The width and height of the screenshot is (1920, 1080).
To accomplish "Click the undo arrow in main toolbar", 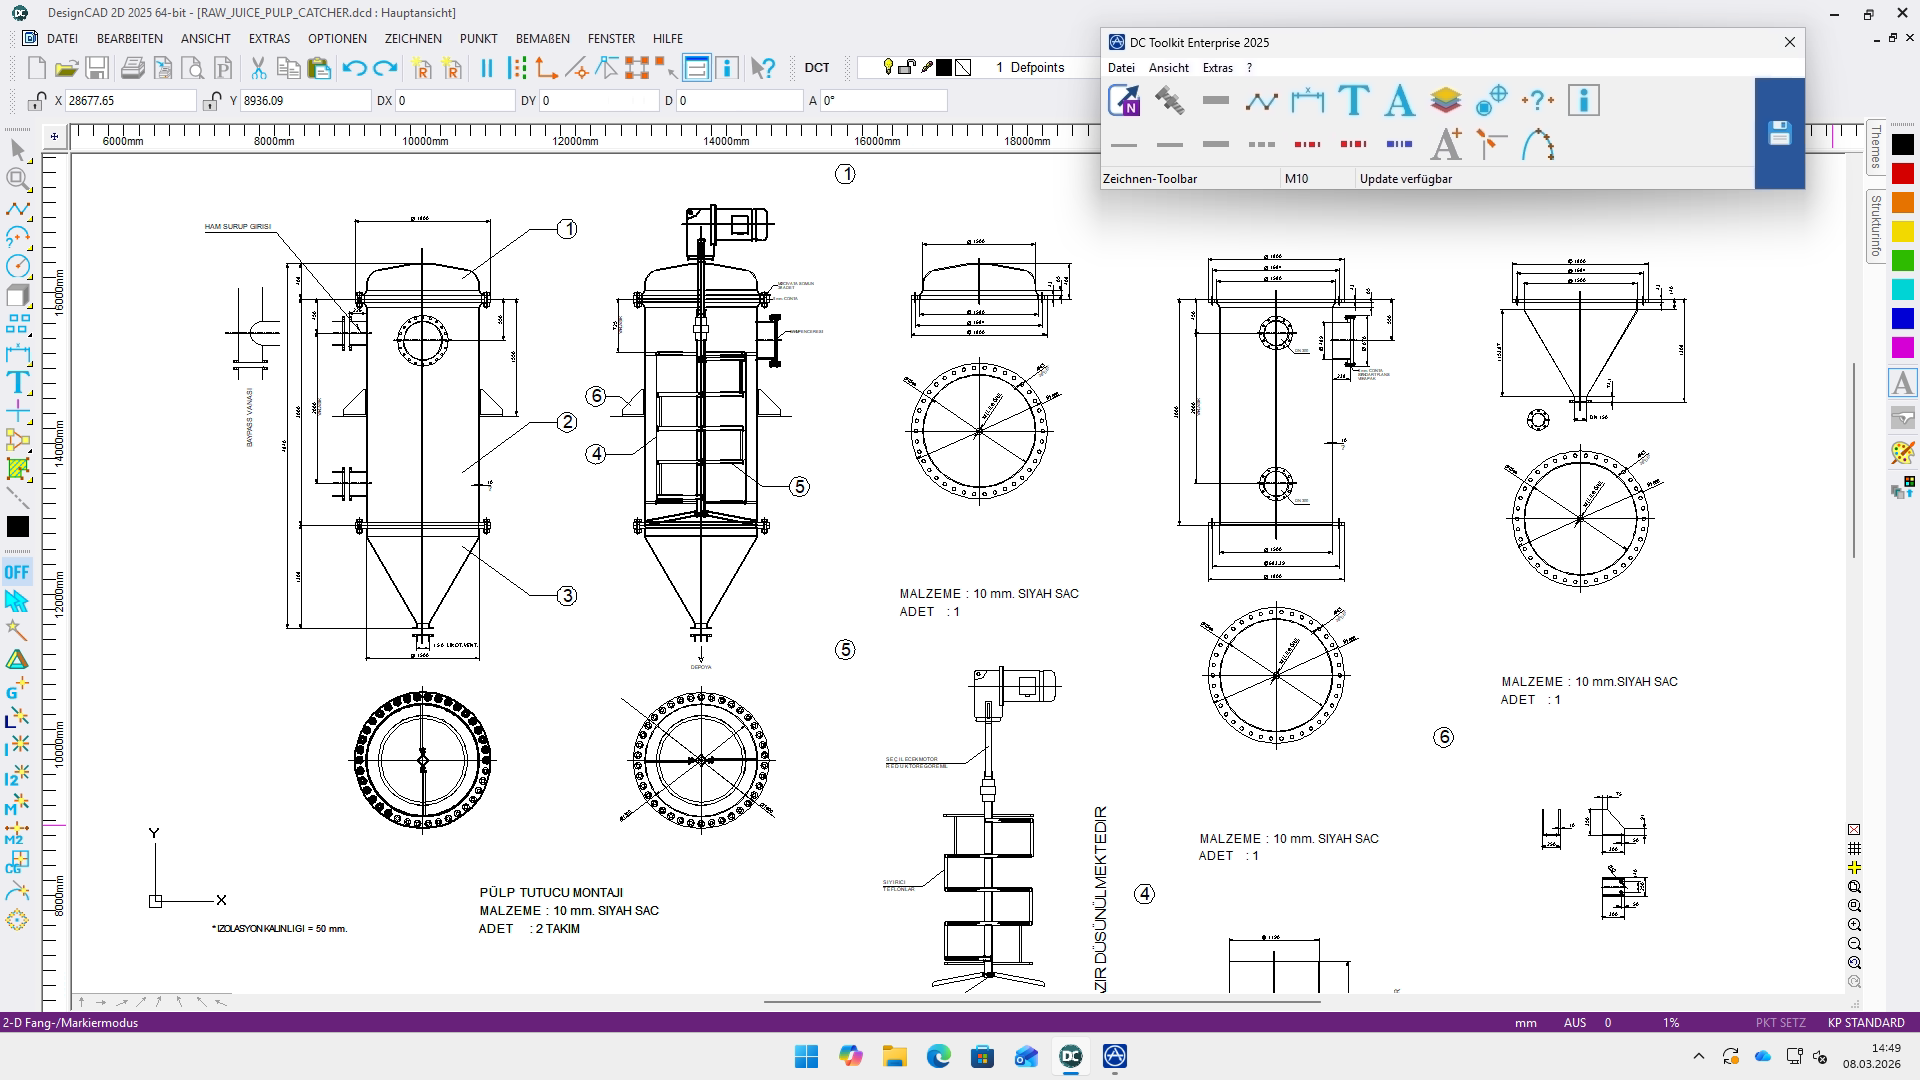I will pyautogui.click(x=354, y=68).
